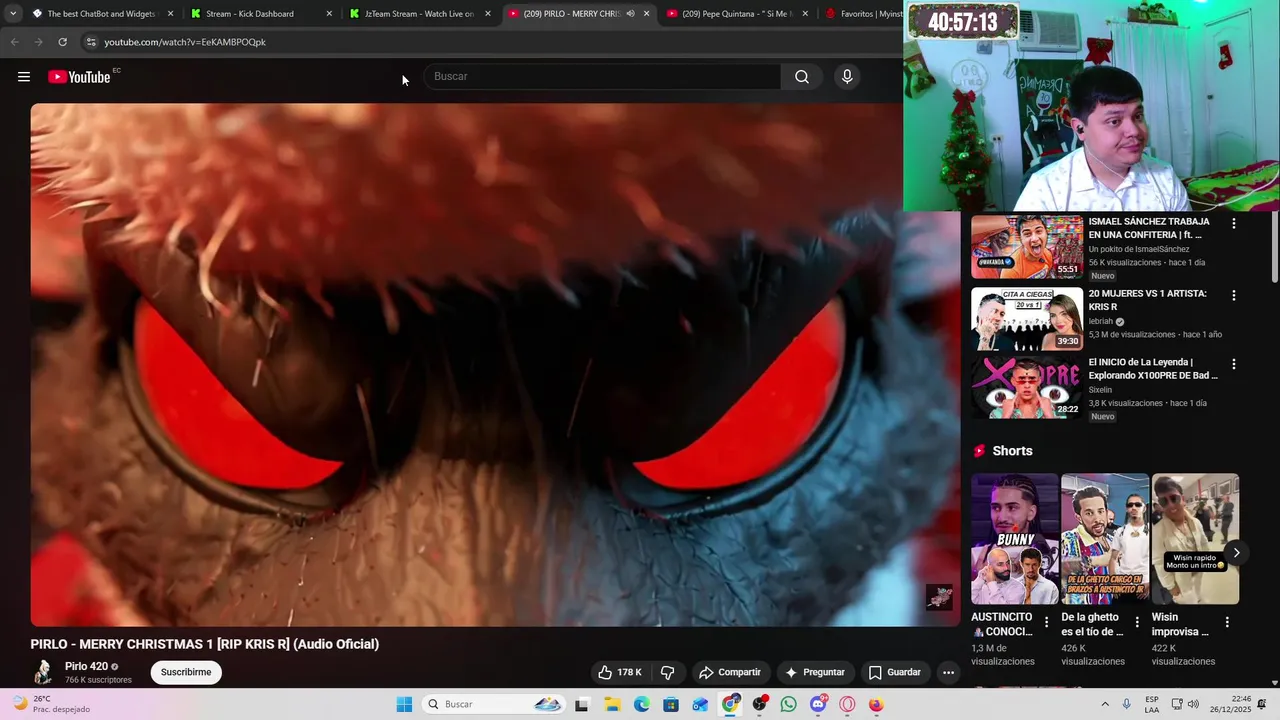The height and width of the screenshot is (720, 1280).
Task: Open the Pirlo 420 channel avatar
Action: pos(43,672)
